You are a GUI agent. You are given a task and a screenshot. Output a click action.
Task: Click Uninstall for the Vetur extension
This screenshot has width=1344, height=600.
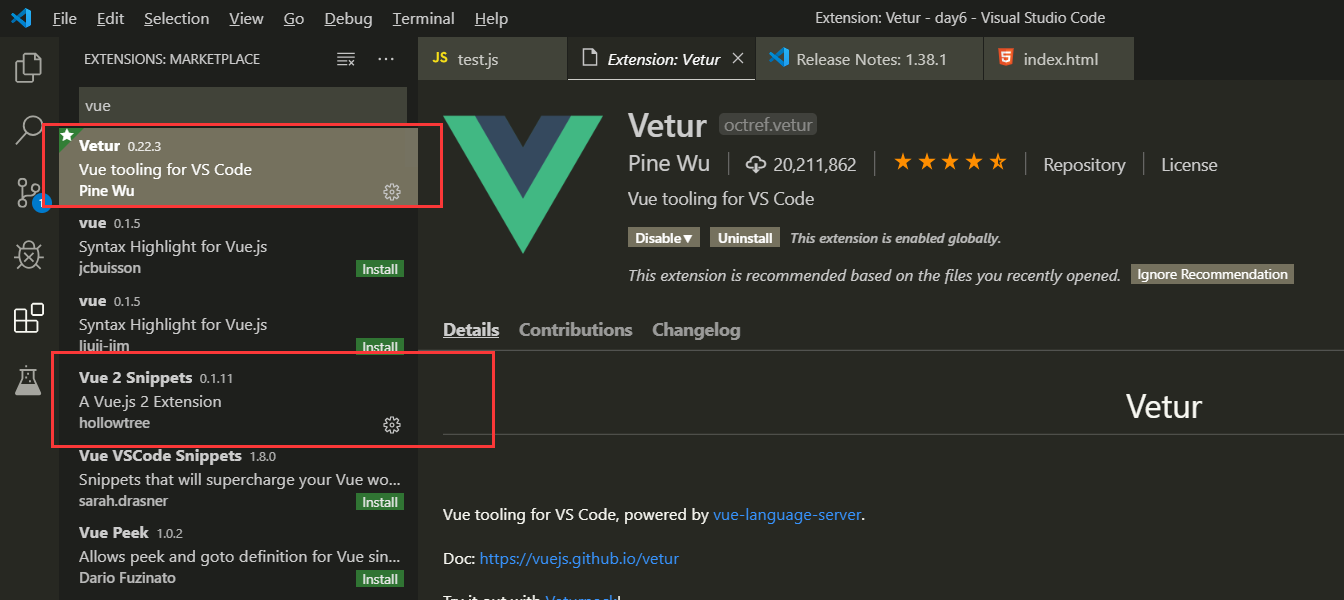click(x=744, y=237)
